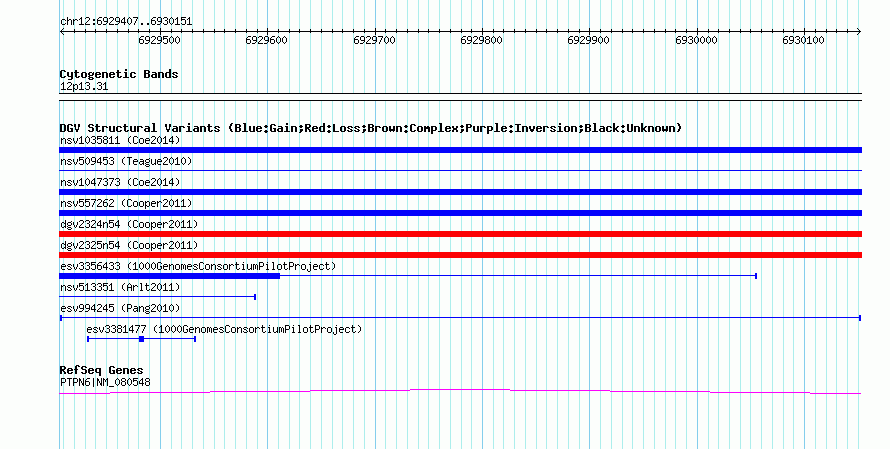This screenshot has width=890, height=449.
Task: Open variant label nsv1047373 (Coe2014)
Action: pos(120,182)
